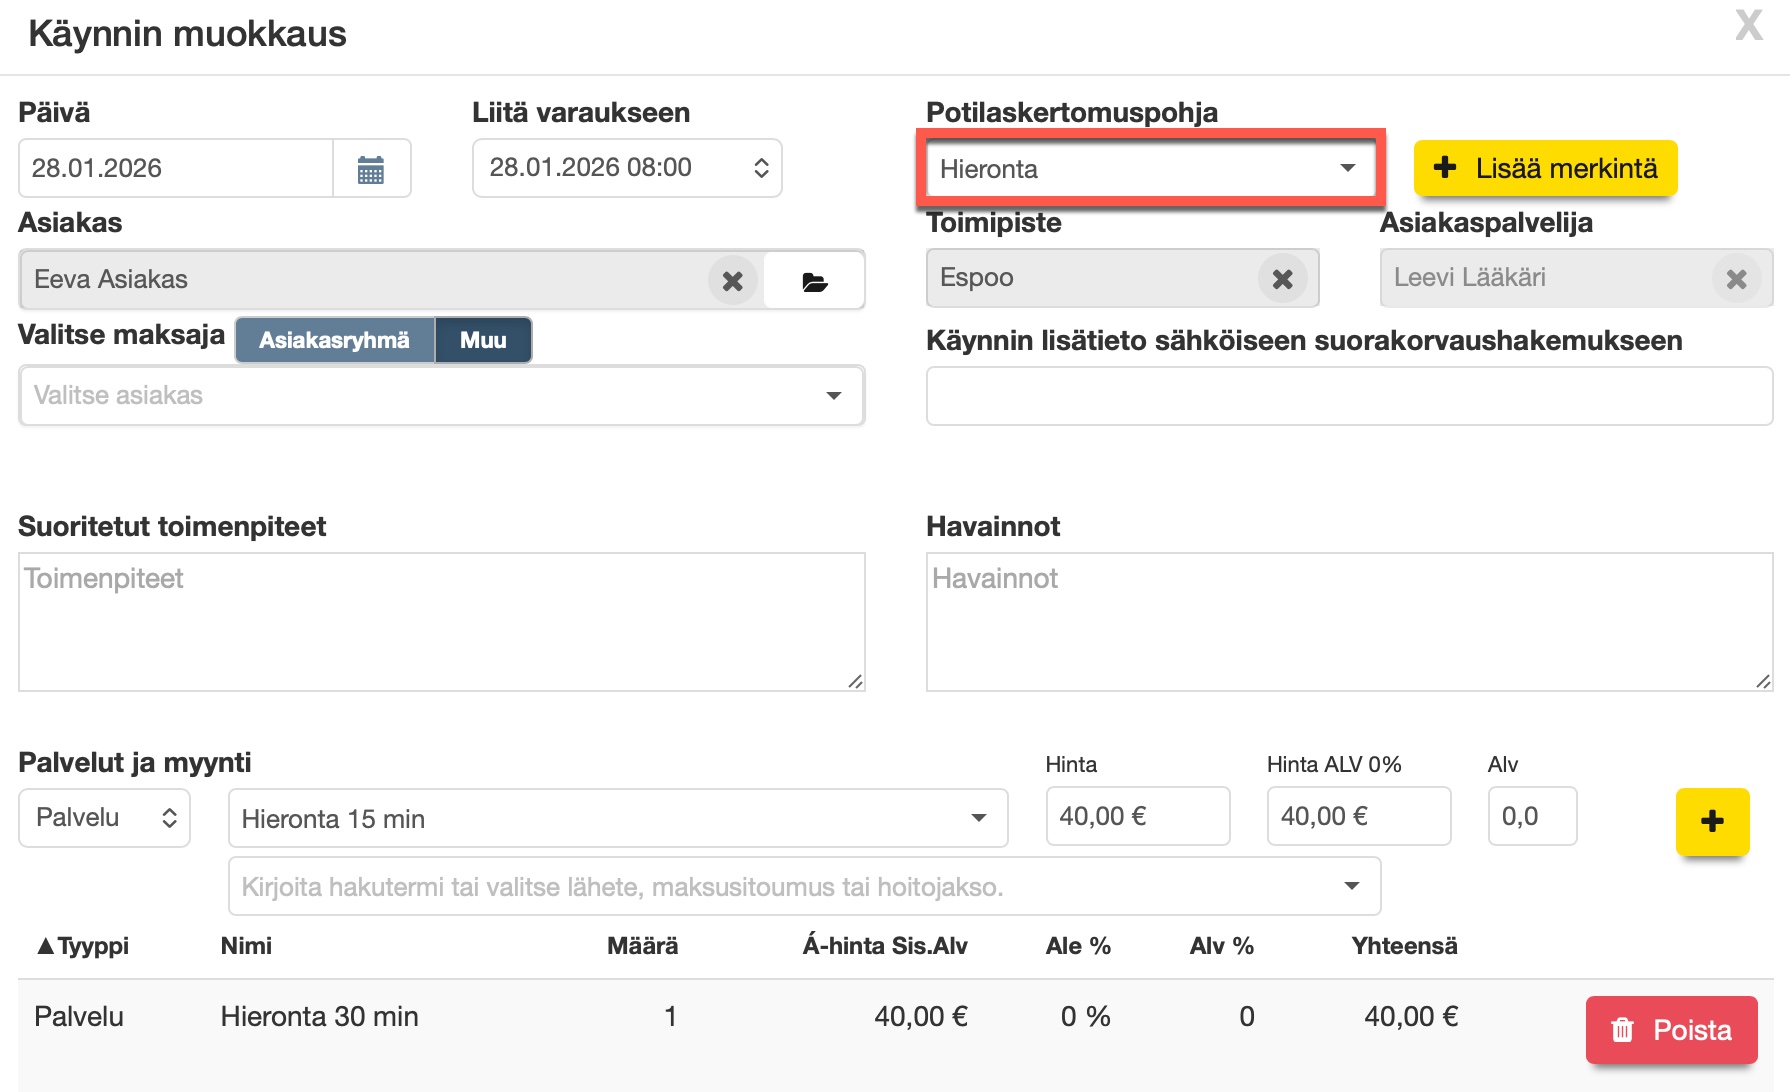Switch payer toggle to Muu
Image resolution: width=1790 pixels, height=1092 pixels.
[483, 341]
